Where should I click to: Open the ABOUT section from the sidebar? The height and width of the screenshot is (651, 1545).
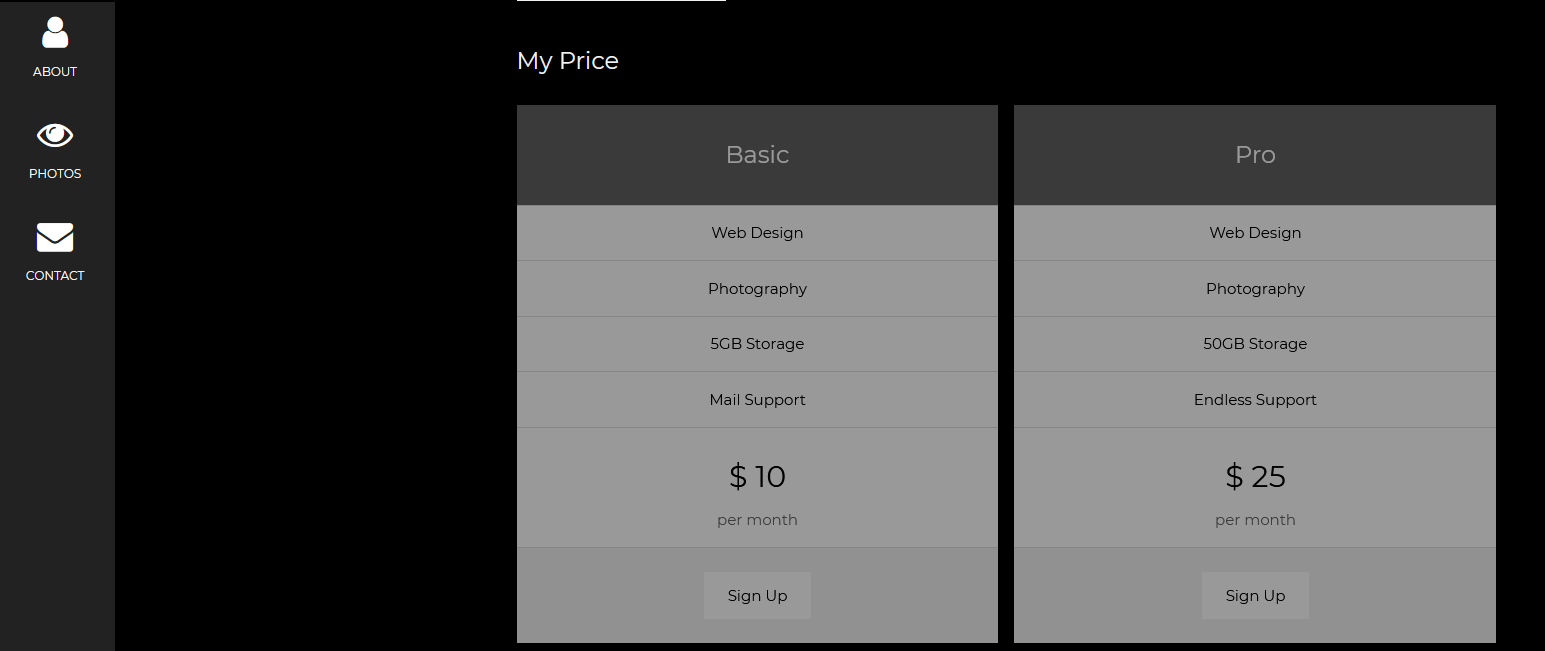point(54,71)
